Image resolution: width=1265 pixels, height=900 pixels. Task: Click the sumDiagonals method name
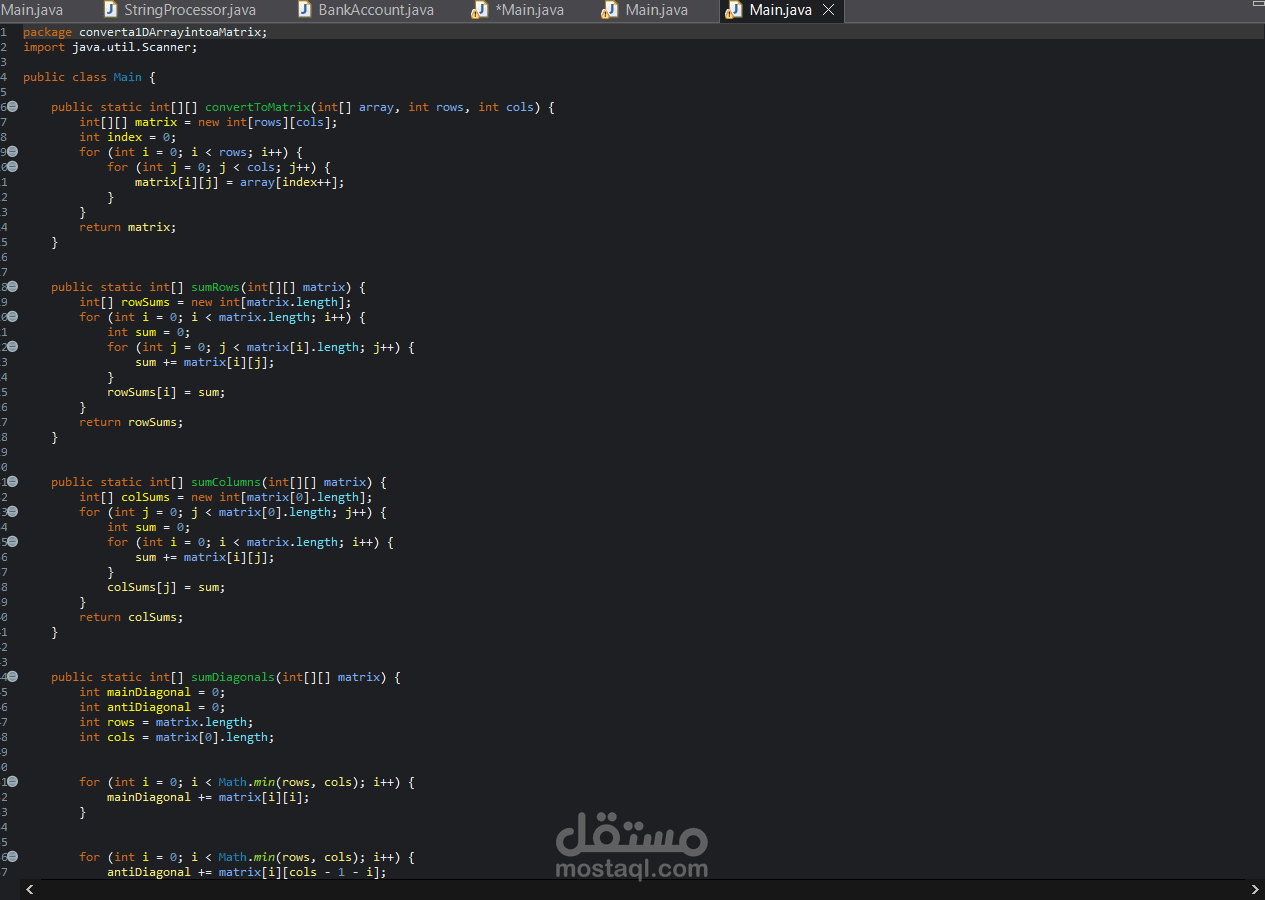point(232,677)
